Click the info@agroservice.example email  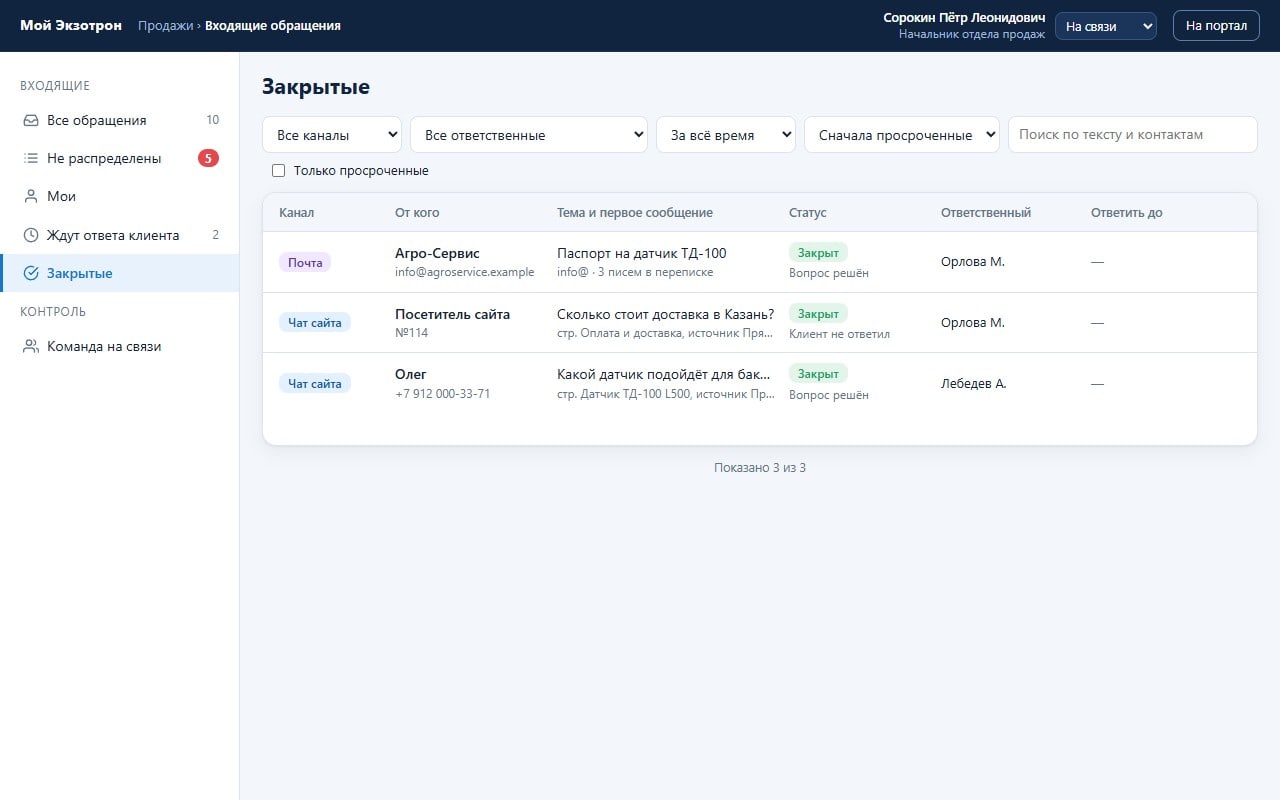click(x=465, y=272)
